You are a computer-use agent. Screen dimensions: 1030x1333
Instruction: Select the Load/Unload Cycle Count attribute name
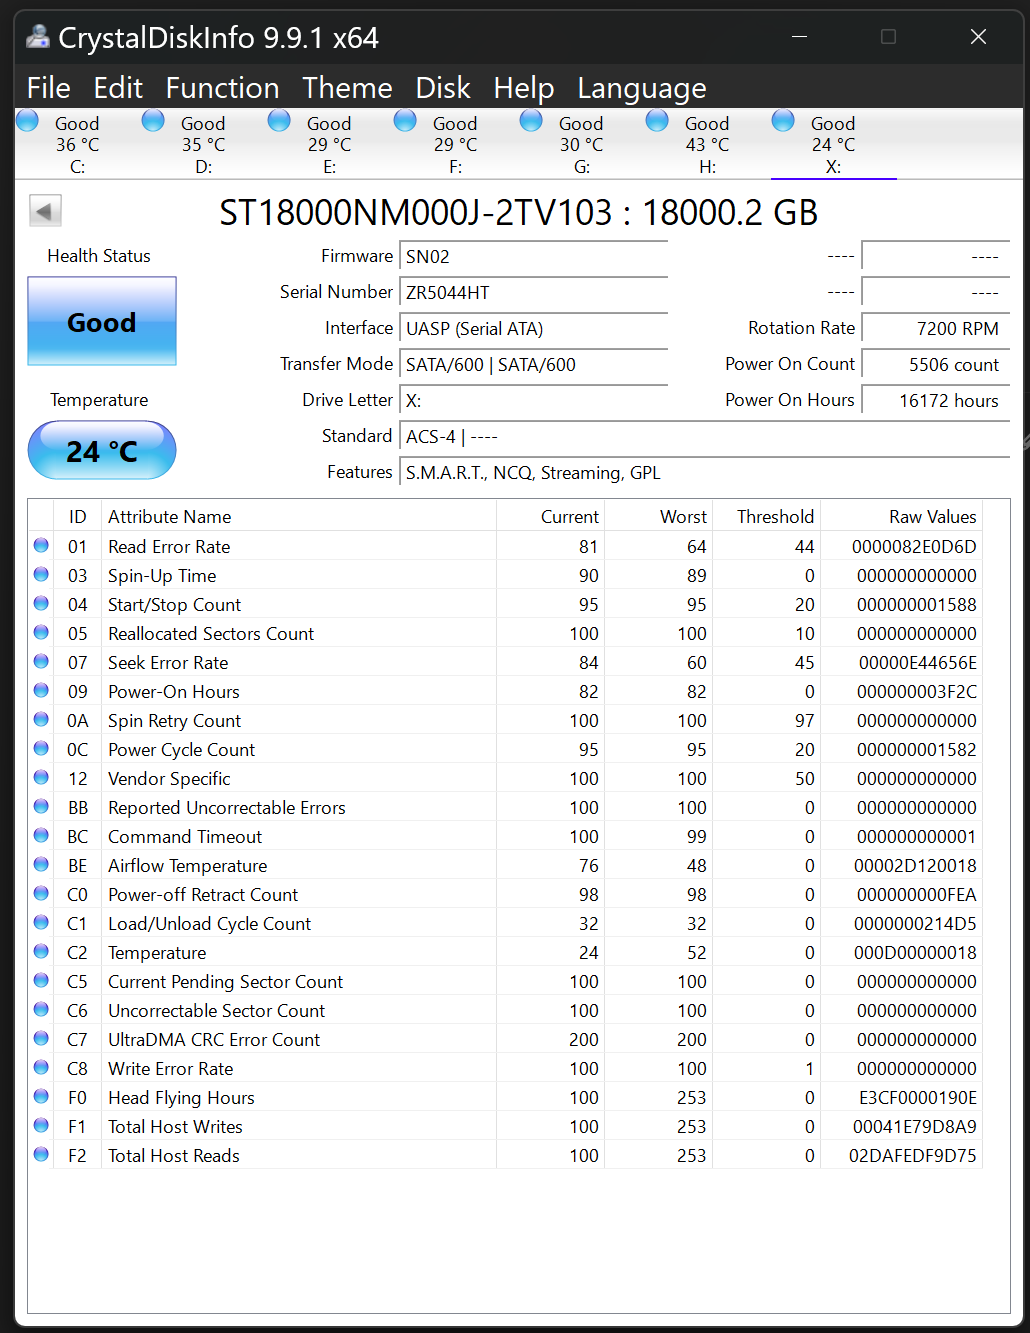(x=210, y=924)
